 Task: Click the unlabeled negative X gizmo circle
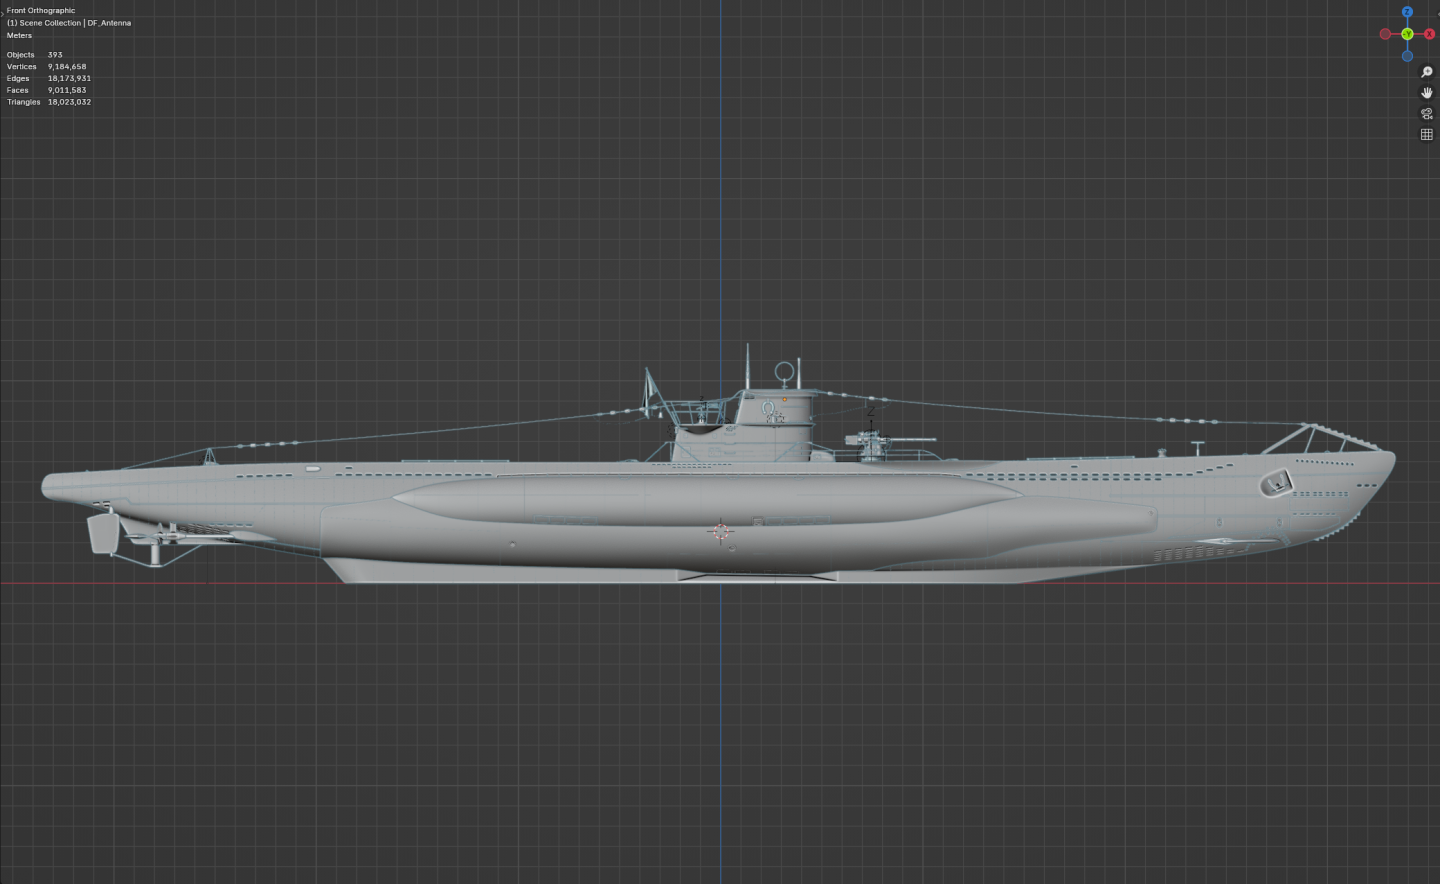[1385, 34]
